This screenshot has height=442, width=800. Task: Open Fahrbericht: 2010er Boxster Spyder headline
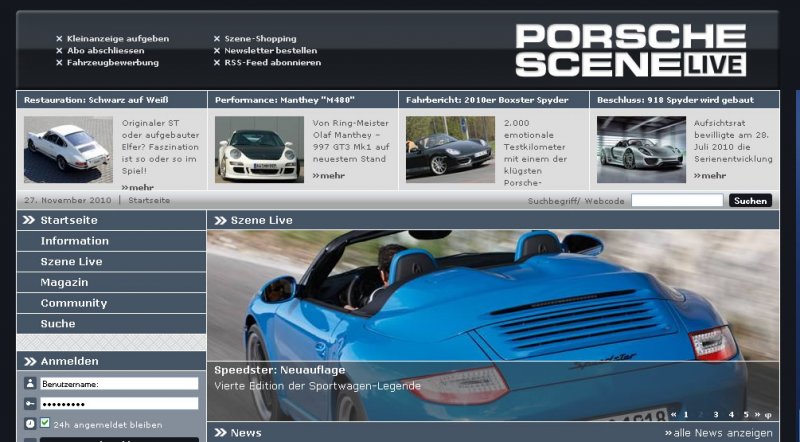click(x=487, y=100)
